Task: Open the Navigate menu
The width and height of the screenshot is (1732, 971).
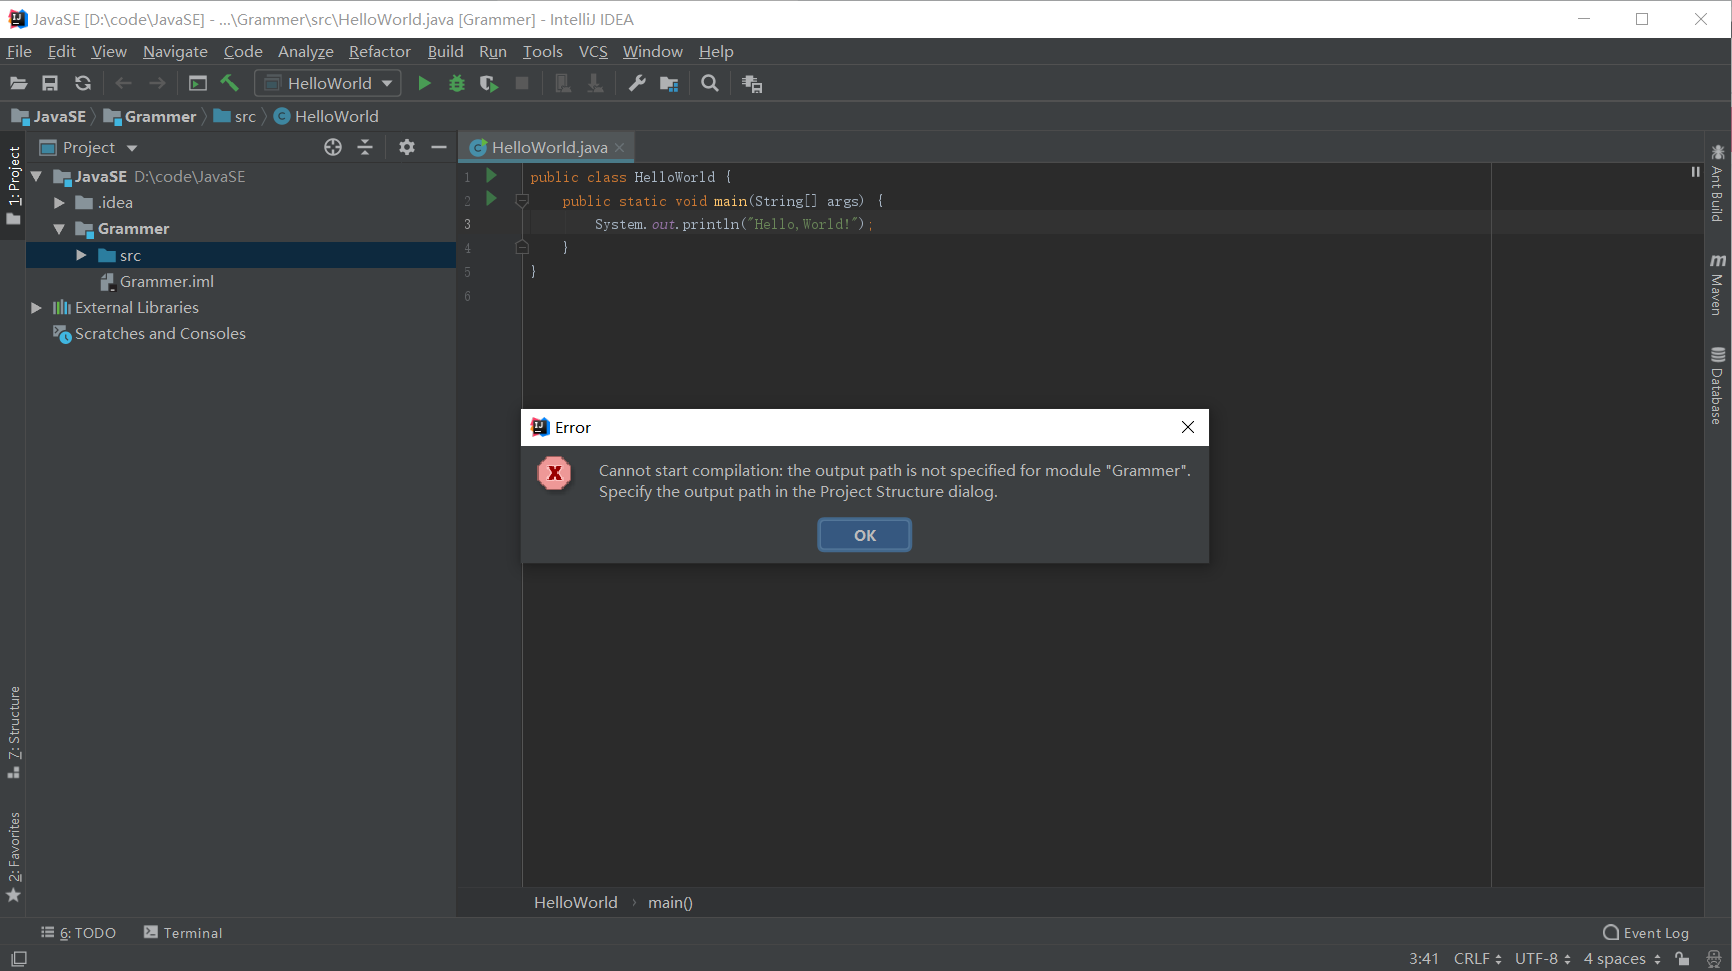Action: [x=175, y=52]
